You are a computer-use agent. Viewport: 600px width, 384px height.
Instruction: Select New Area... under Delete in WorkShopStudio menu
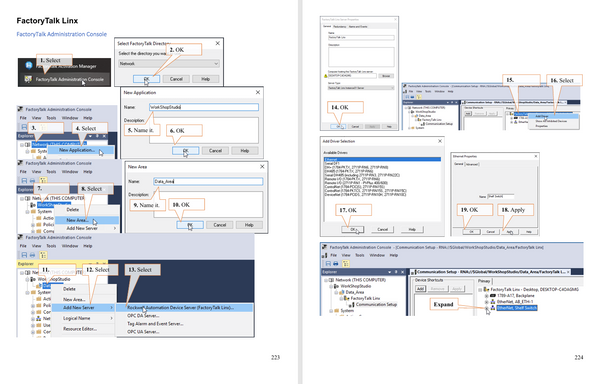[x=87, y=220]
